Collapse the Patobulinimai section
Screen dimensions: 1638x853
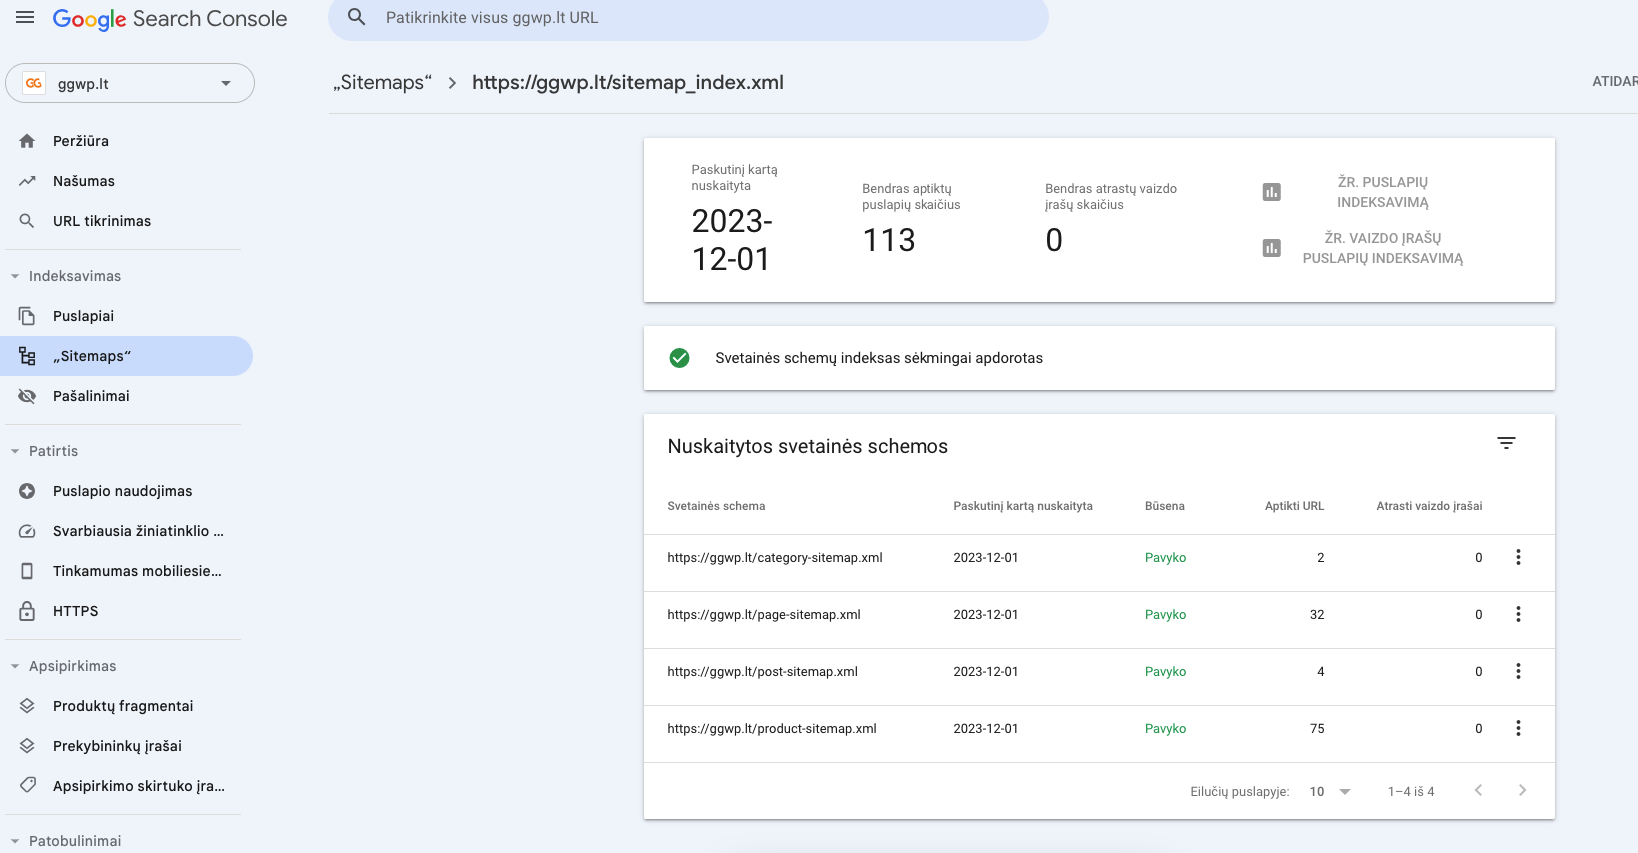15,841
